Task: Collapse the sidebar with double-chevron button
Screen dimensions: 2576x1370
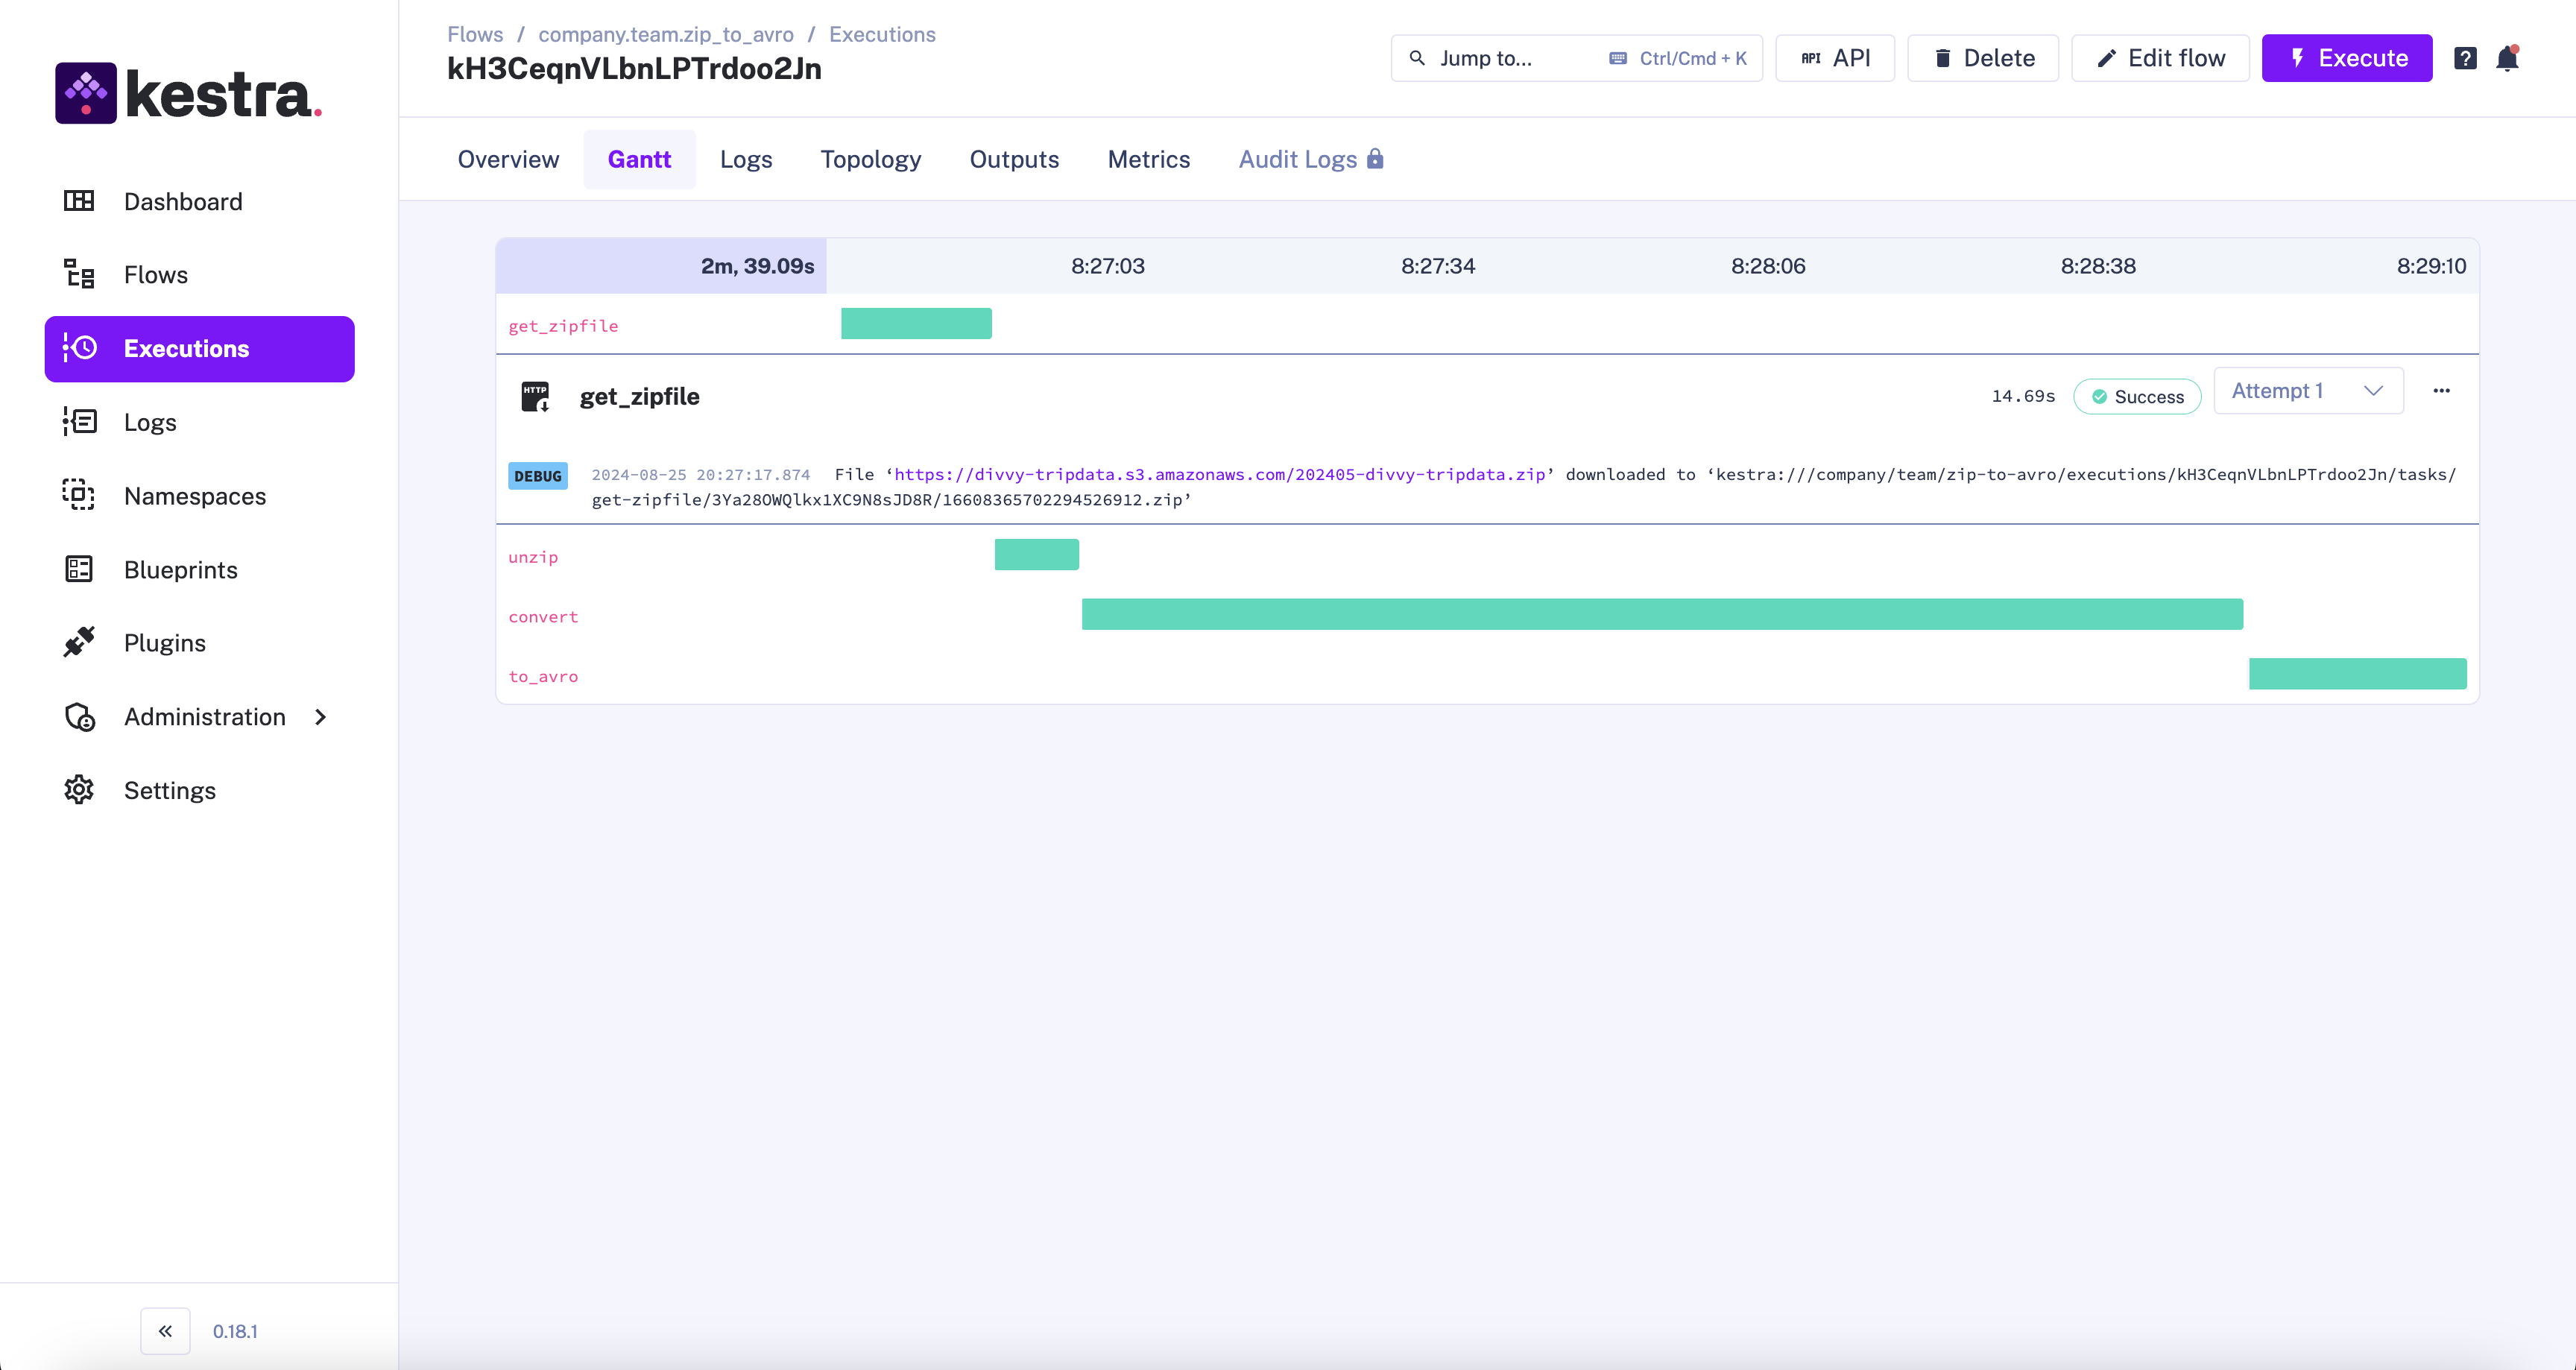Action: point(165,1330)
